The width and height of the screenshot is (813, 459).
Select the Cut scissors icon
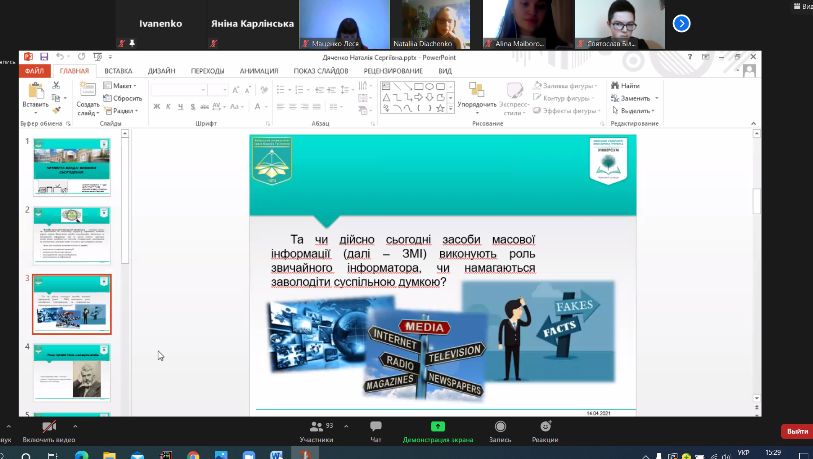coord(57,87)
